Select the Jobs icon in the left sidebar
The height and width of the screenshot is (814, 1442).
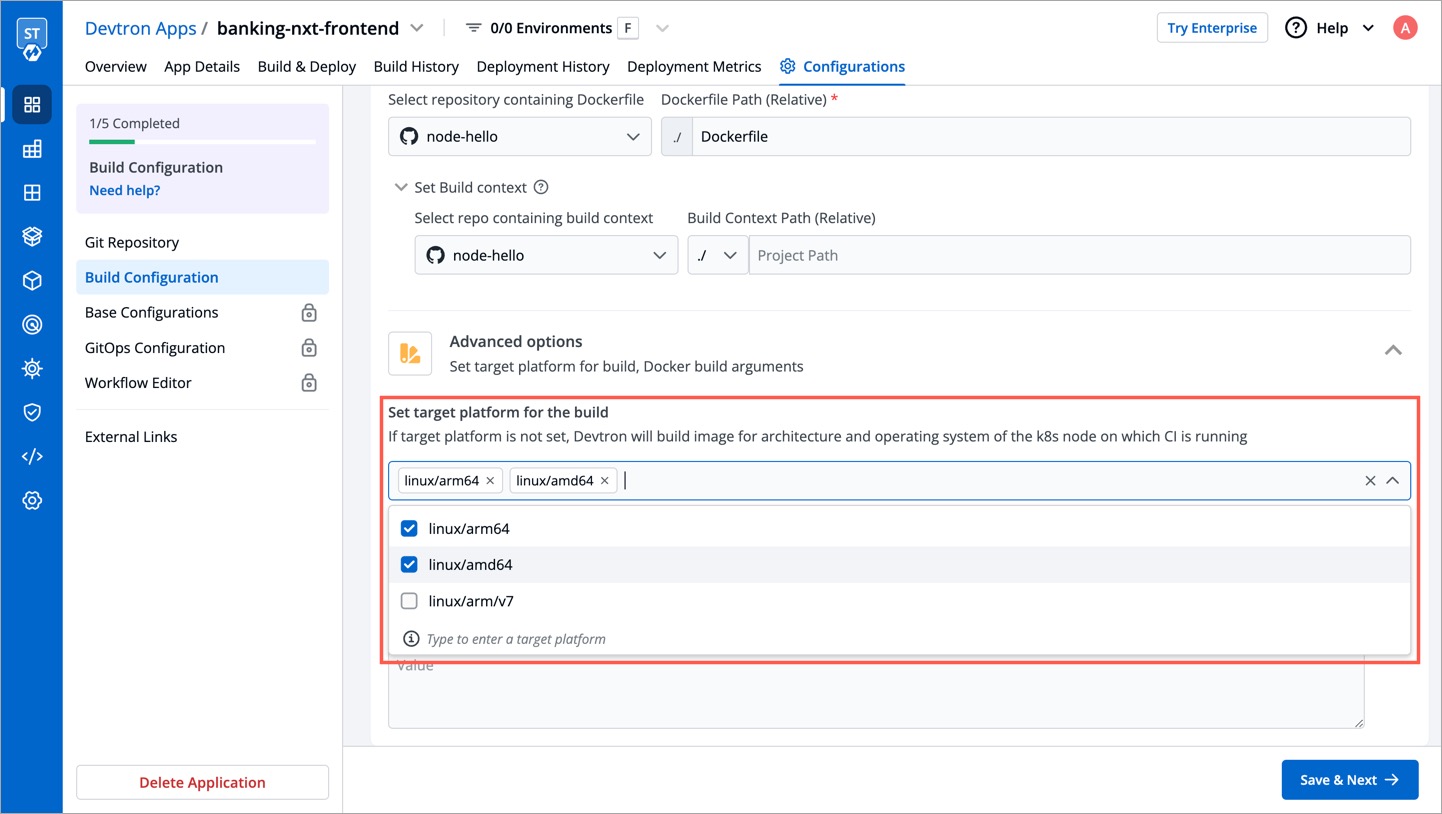(32, 193)
